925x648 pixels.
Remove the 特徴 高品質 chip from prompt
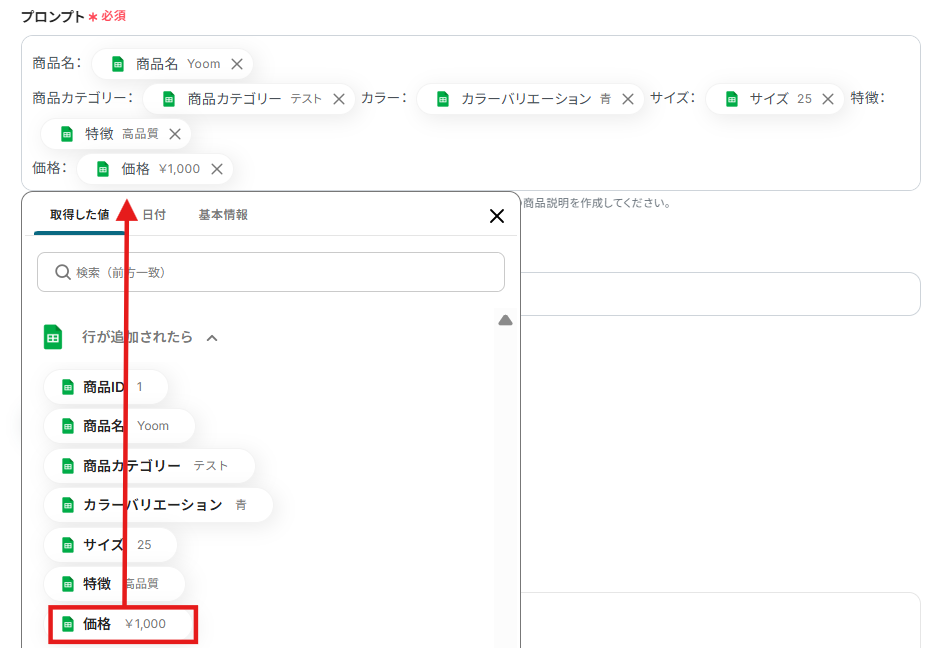[175, 134]
